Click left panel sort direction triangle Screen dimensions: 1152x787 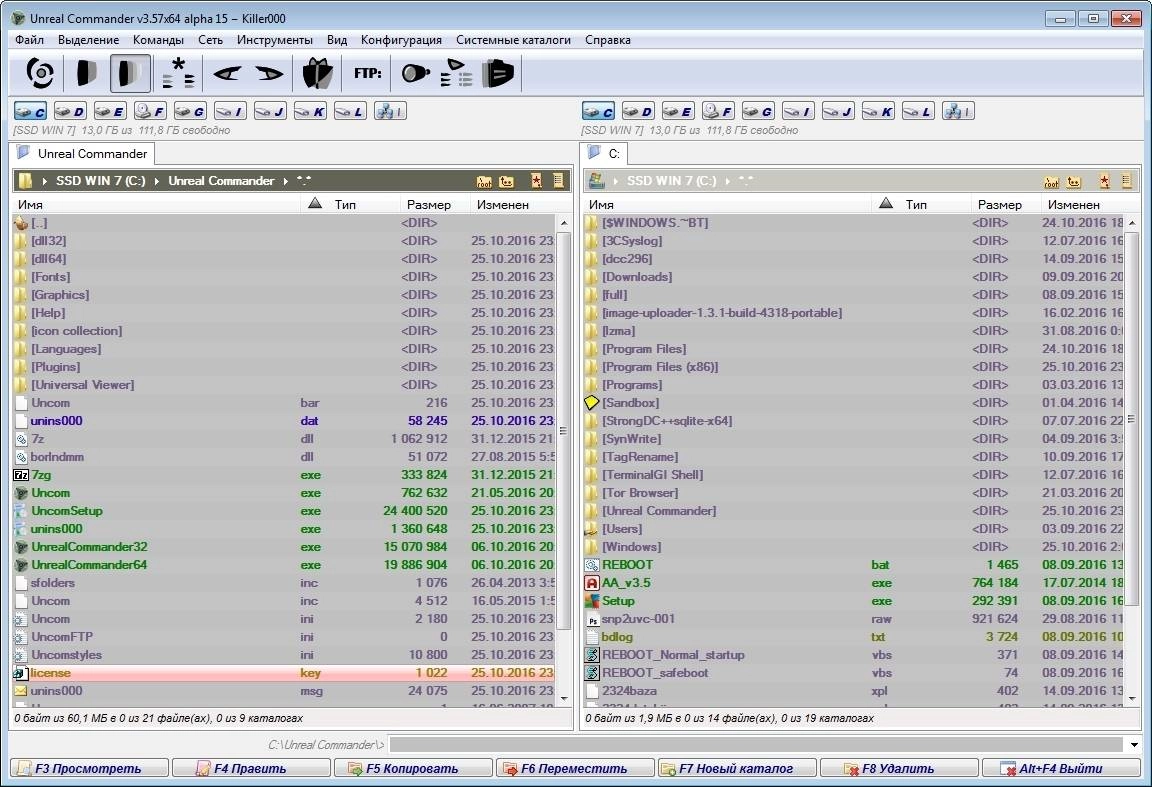pyautogui.click(x=315, y=204)
